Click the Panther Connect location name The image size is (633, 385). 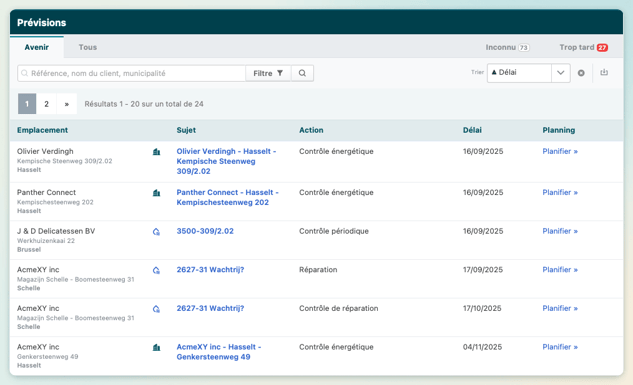coord(46,192)
